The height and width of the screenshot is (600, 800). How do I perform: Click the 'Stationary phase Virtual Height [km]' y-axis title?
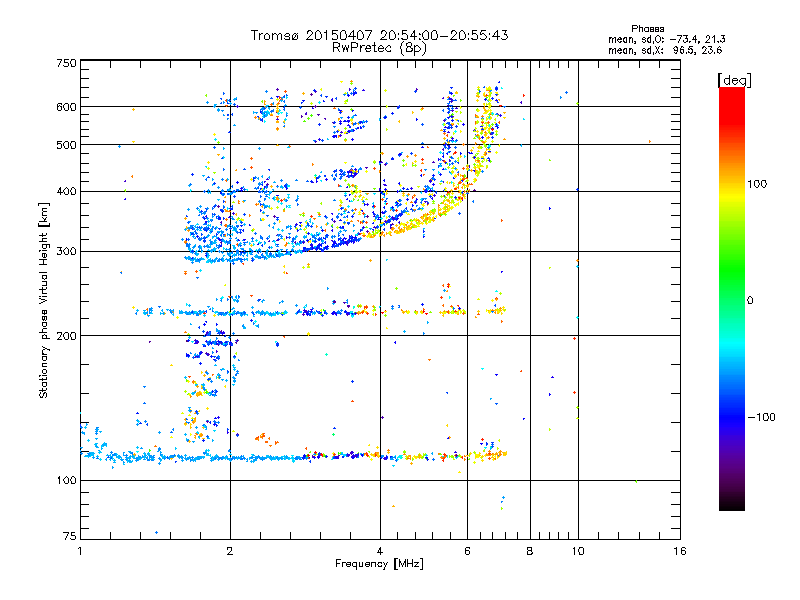44,300
